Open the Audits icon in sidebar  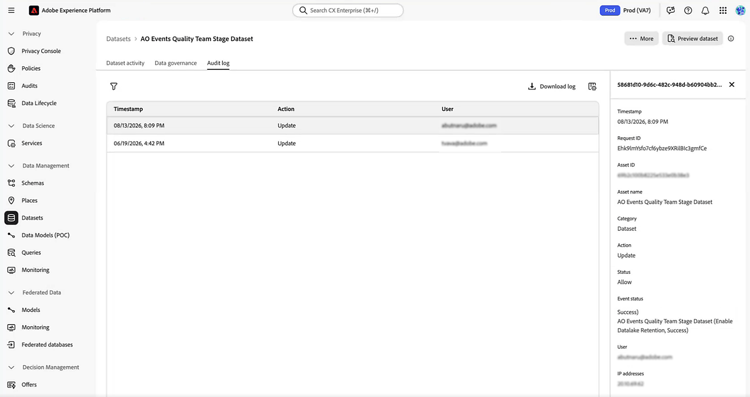[x=11, y=86]
